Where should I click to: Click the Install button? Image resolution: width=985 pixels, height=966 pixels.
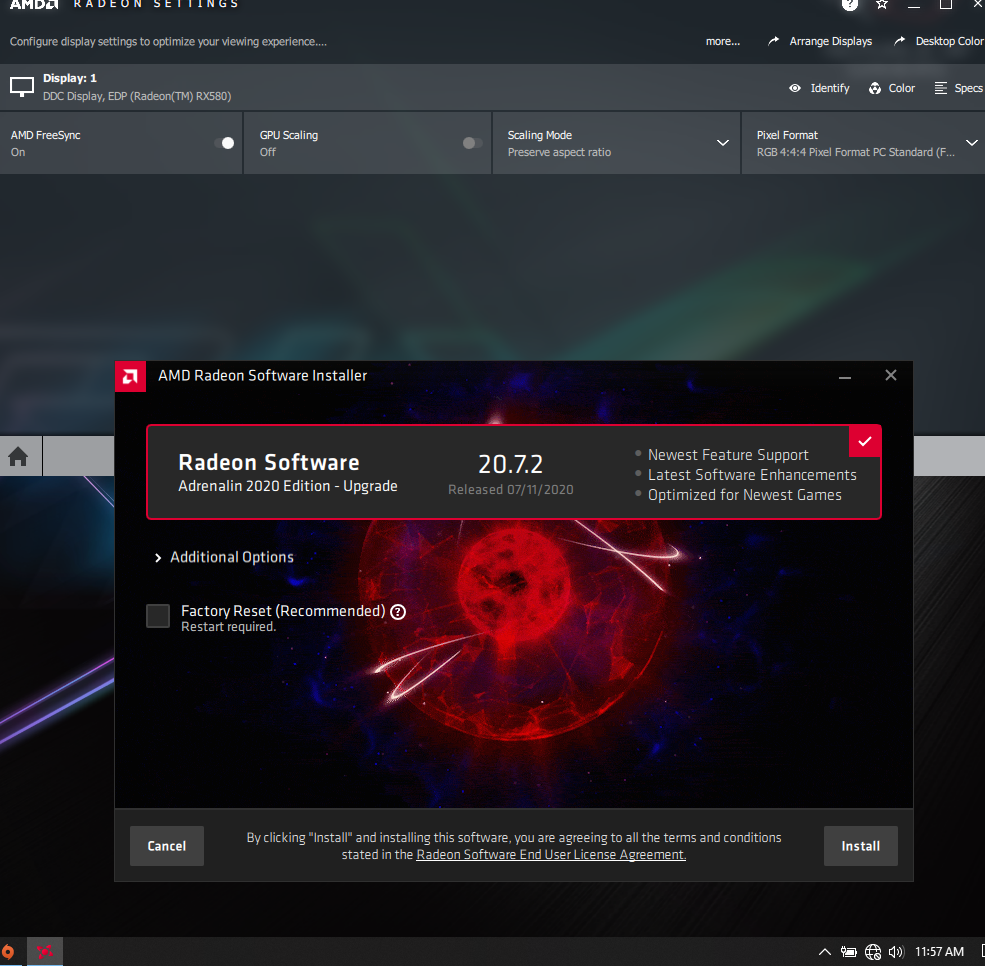[x=861, y=846]
